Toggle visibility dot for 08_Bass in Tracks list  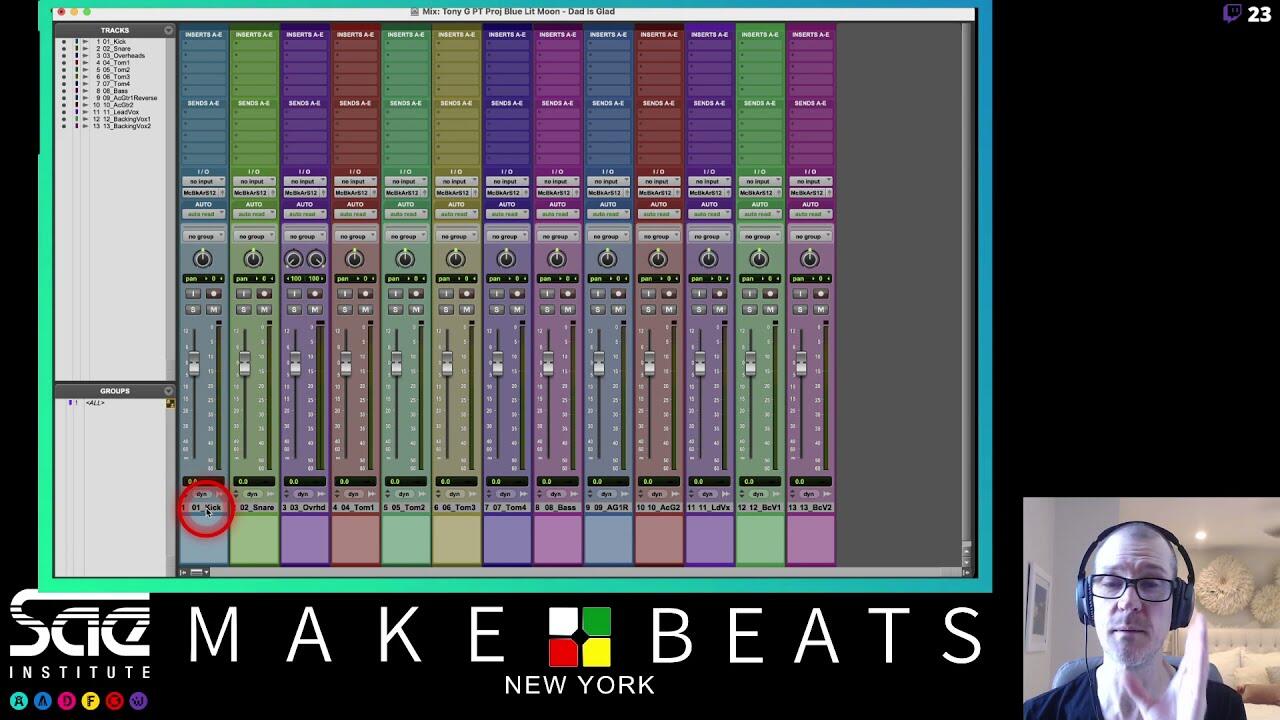[x=64, y=91]
